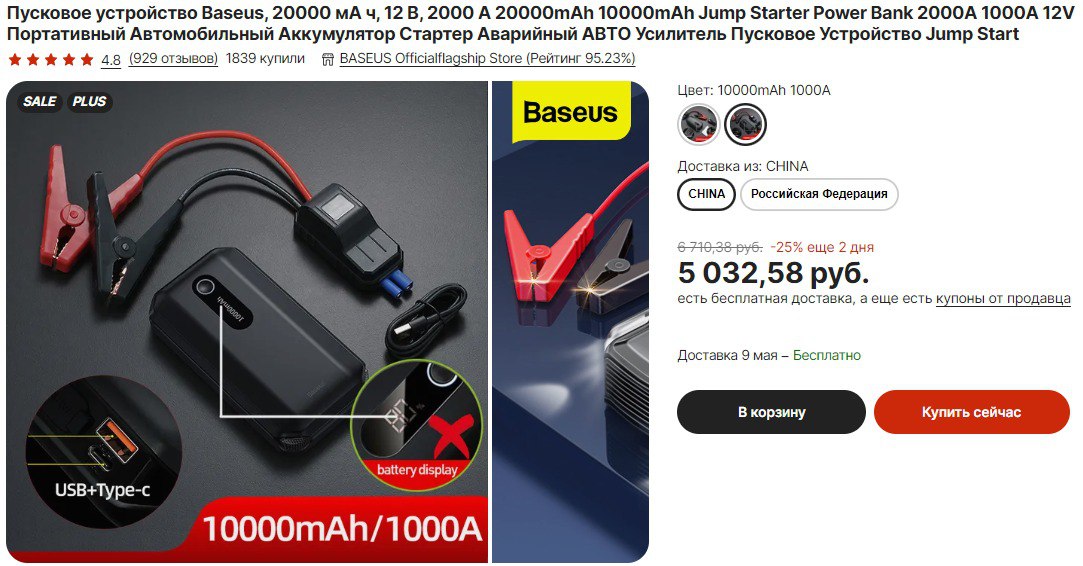Open the second Baseus product image

click(571, 322)
